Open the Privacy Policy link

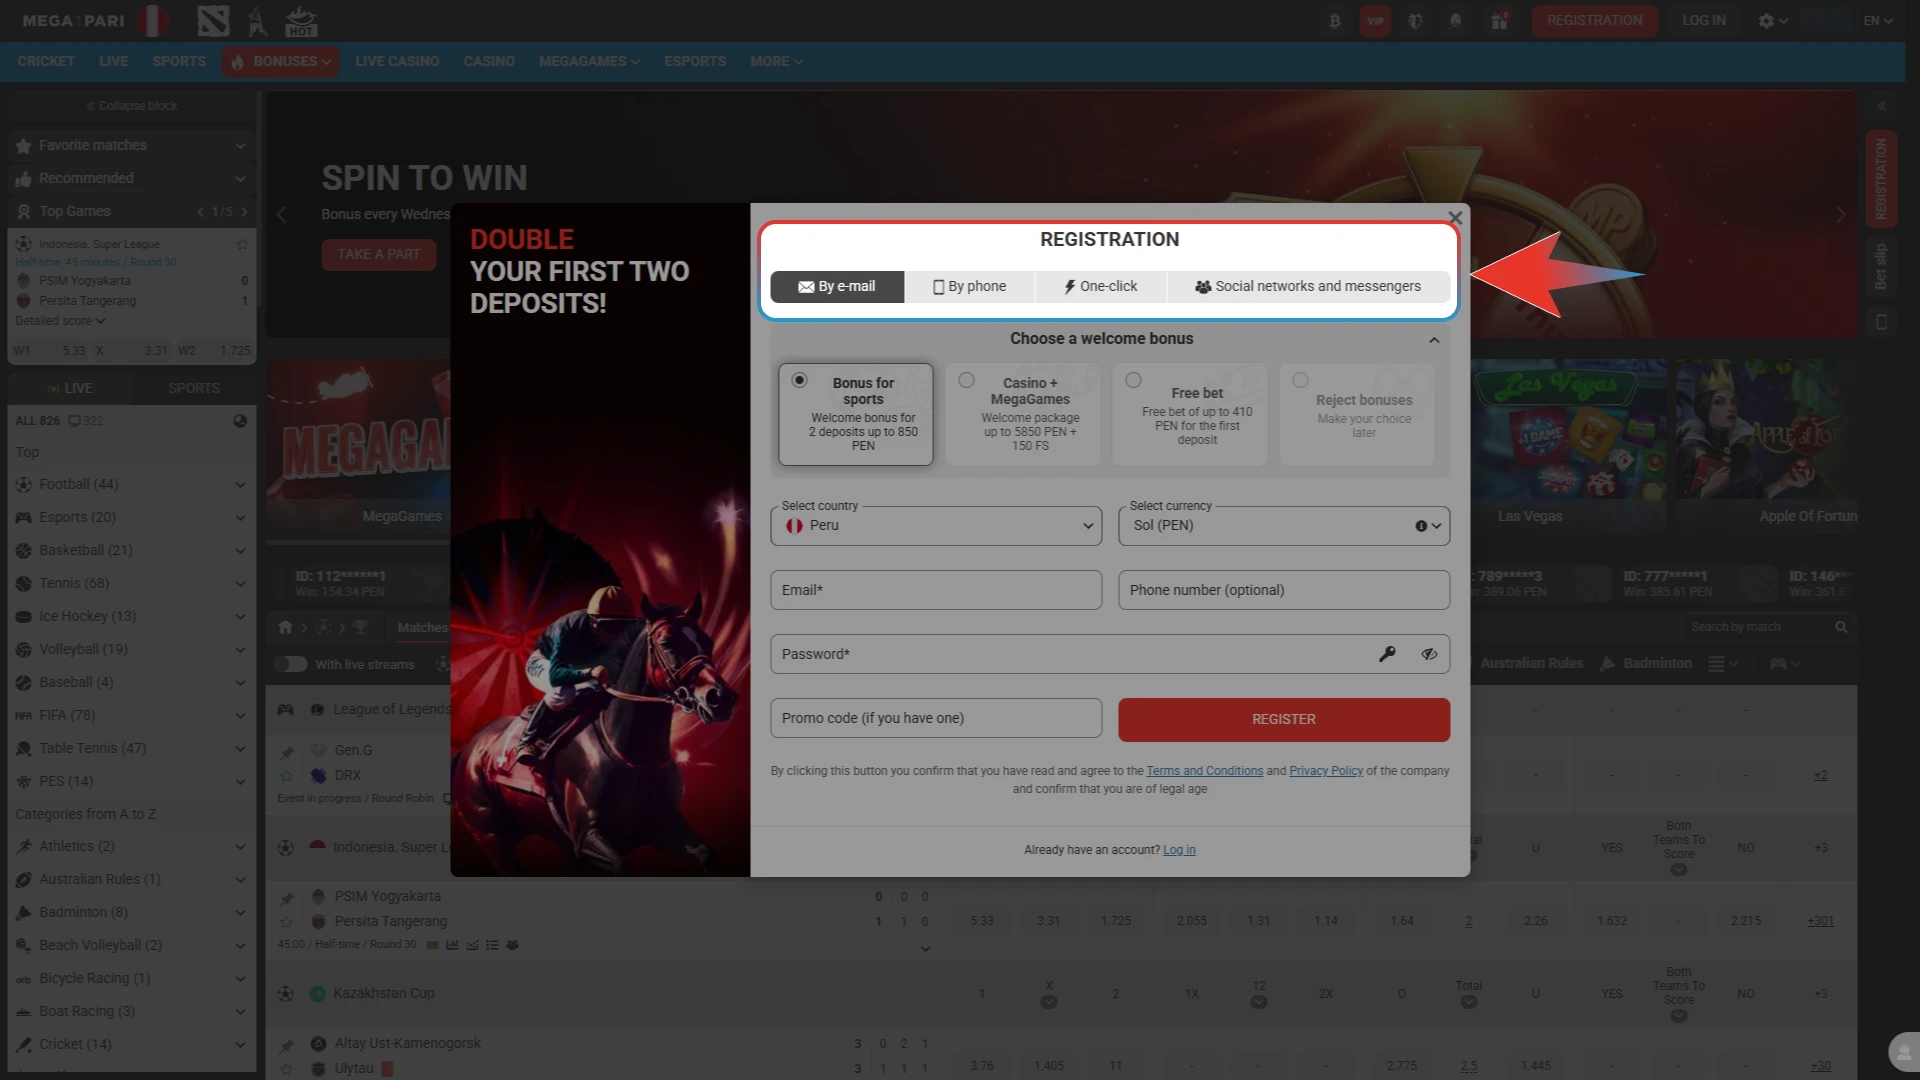1326,771
